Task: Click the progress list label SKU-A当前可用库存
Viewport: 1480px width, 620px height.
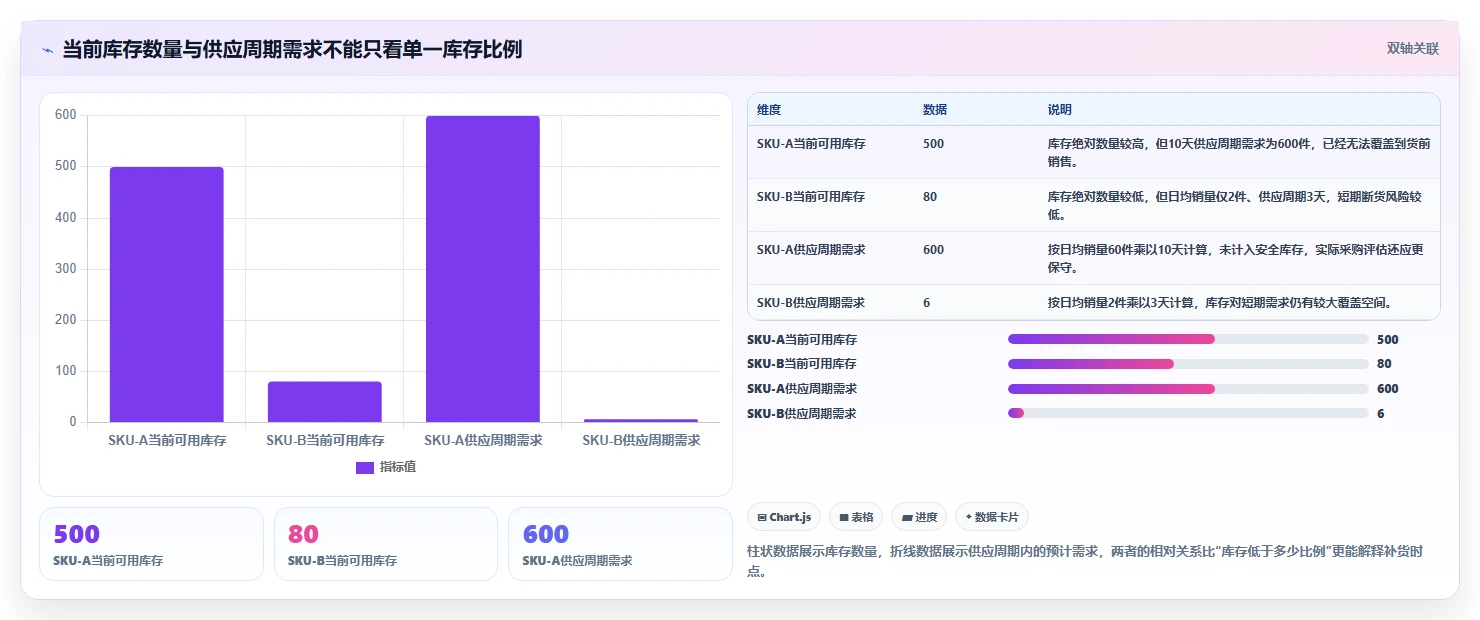Action: 802,340
